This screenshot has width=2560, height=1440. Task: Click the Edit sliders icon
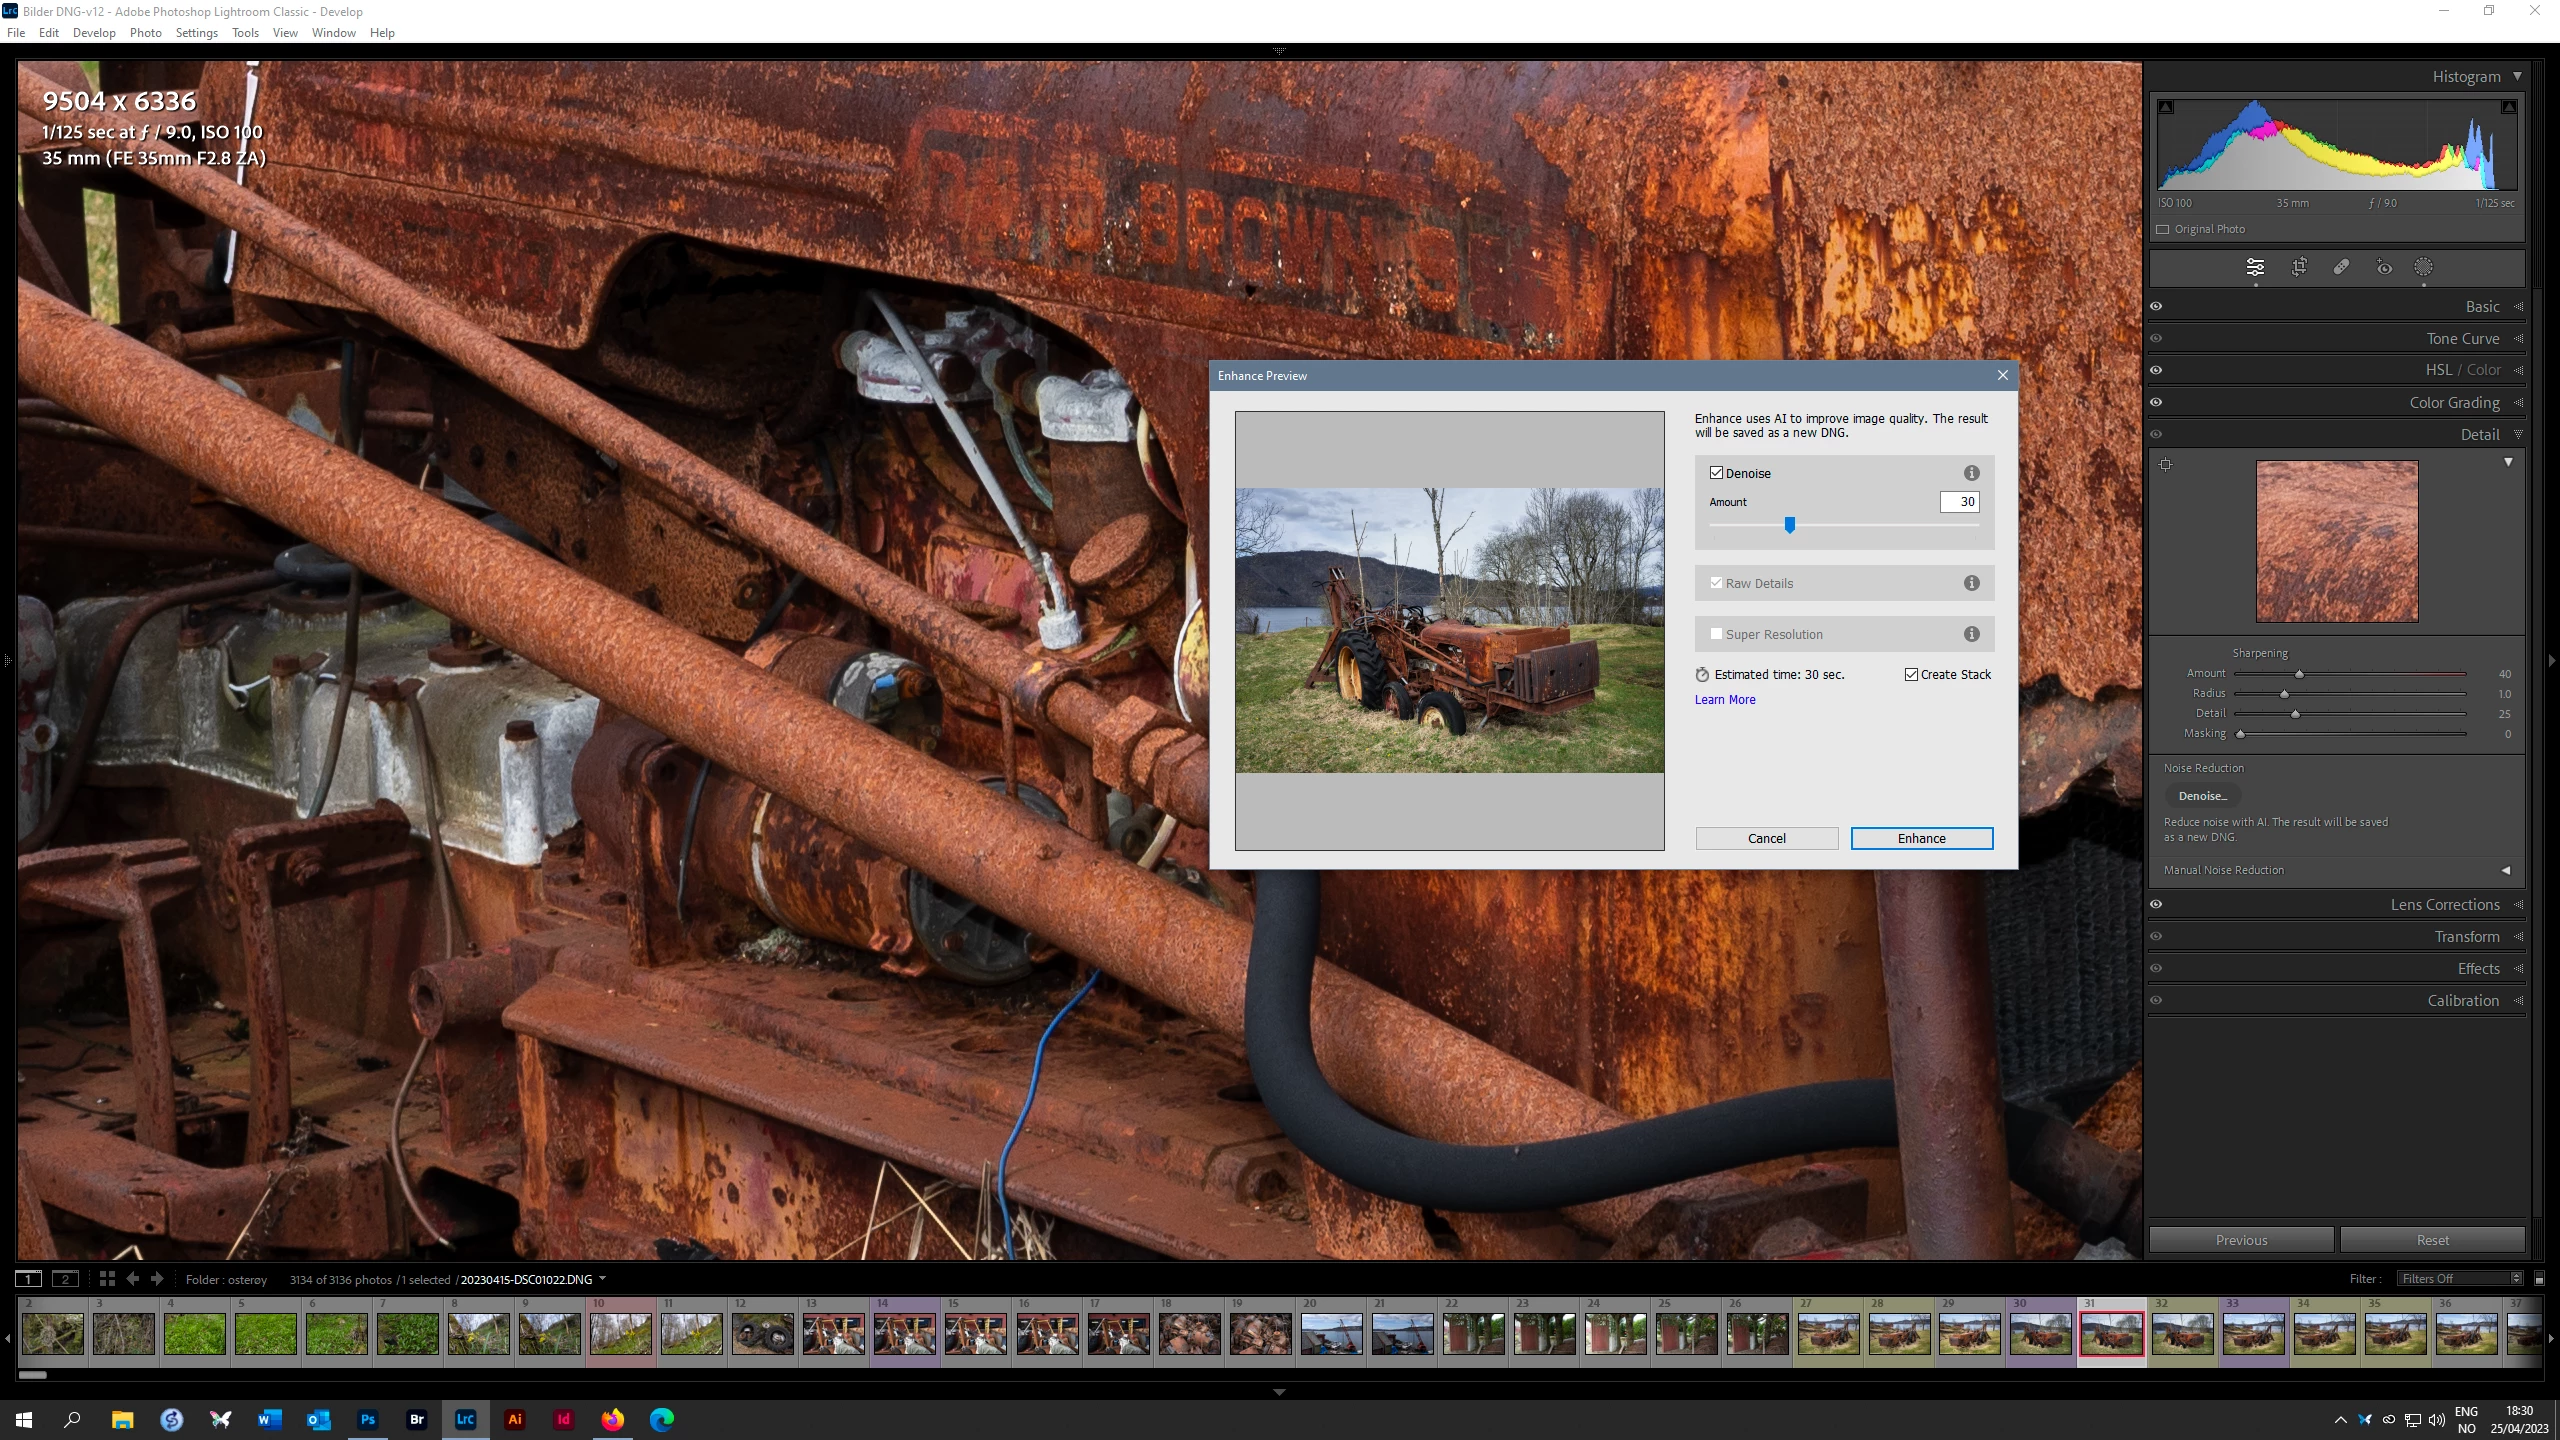click(x=2255, y=267)
